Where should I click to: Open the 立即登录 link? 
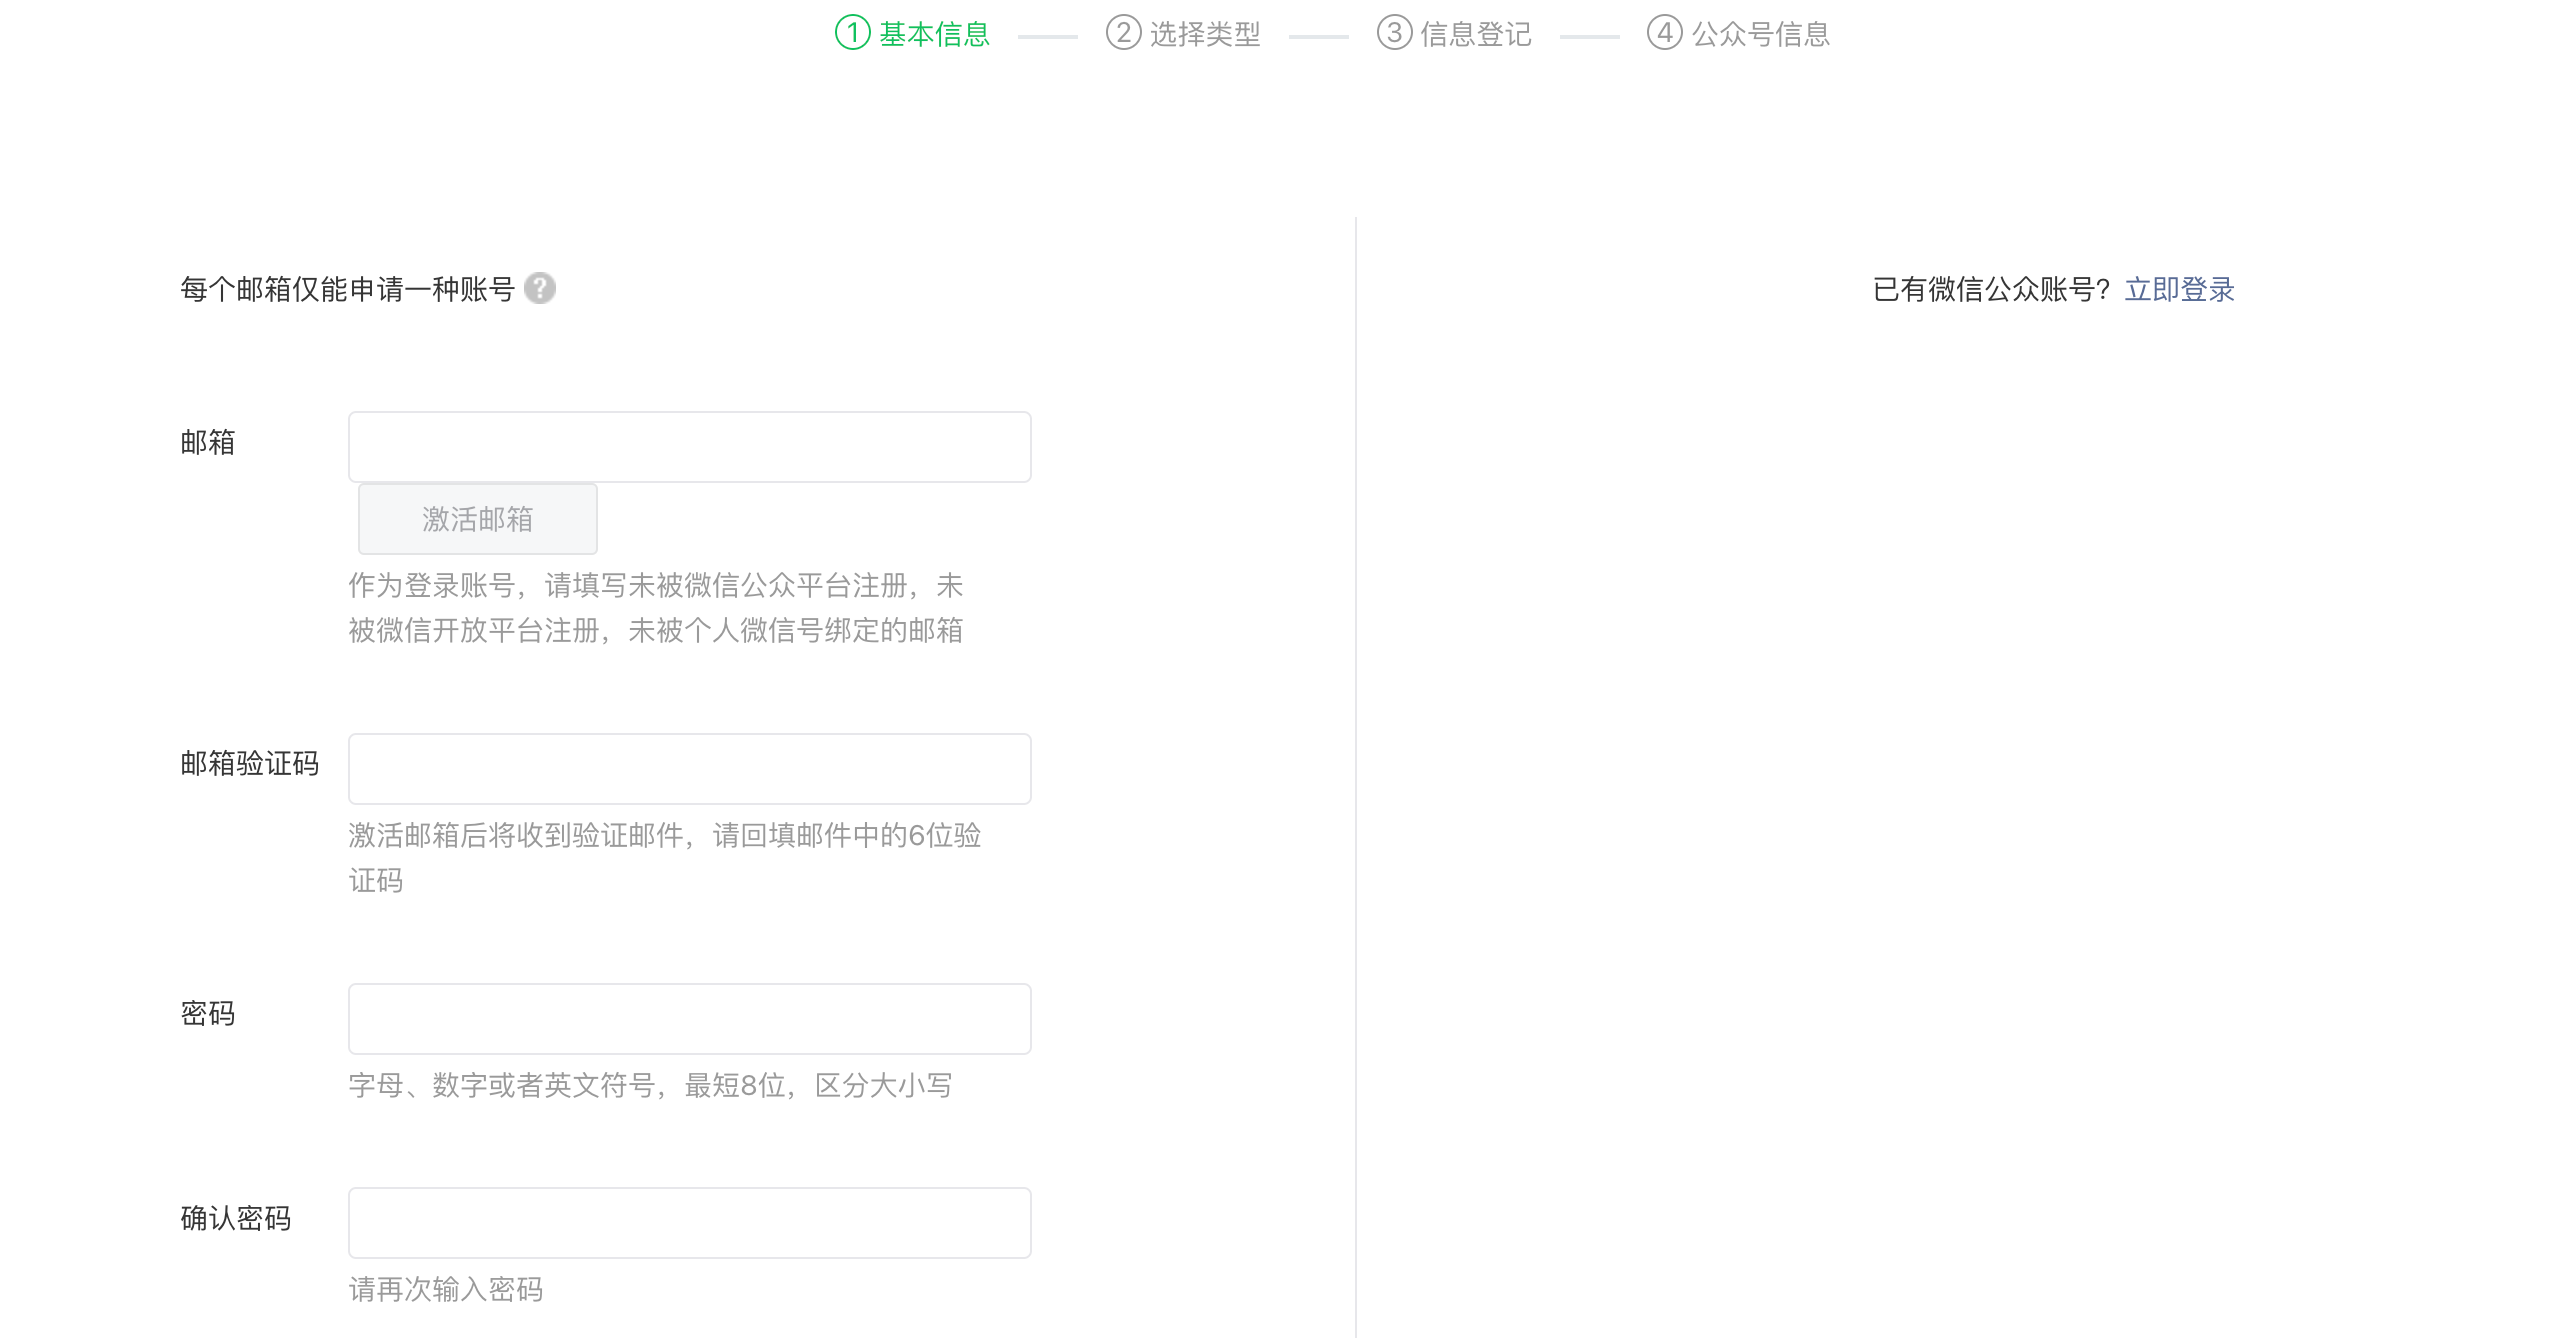2179,290
